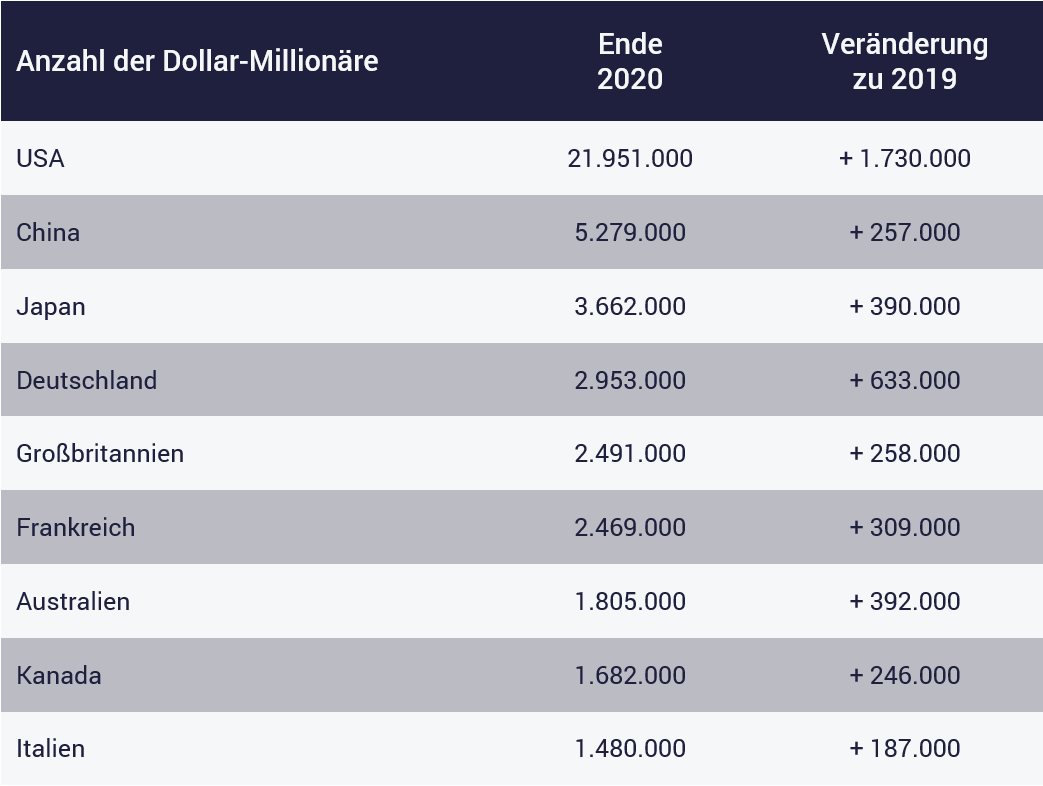Click the change value + 390.000
The height and width of the screenshot is (786, 1043).
(x=904, y=306)
